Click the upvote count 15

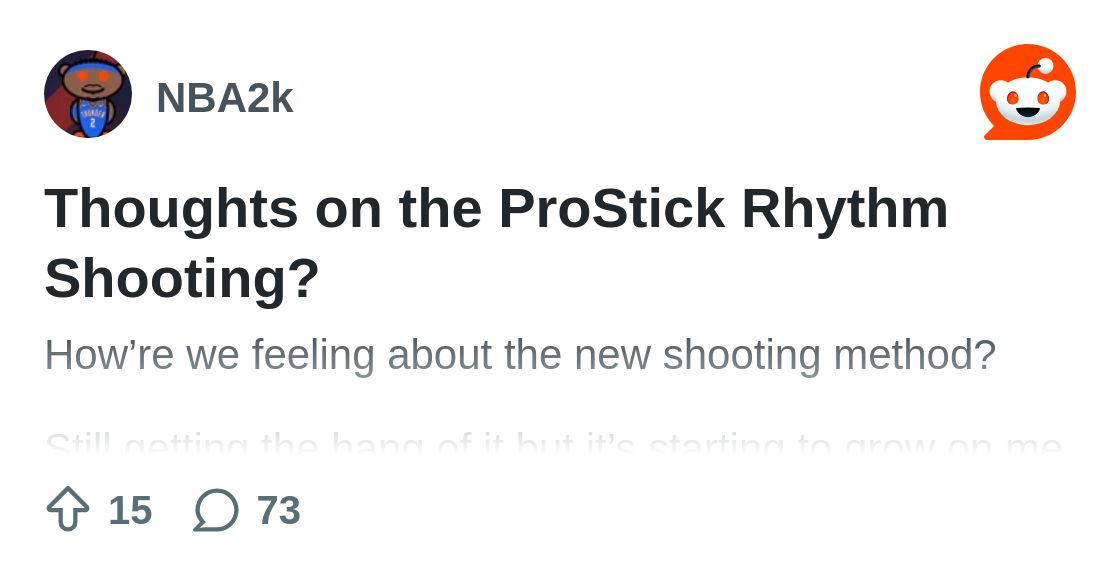click(x=130, y=510)
